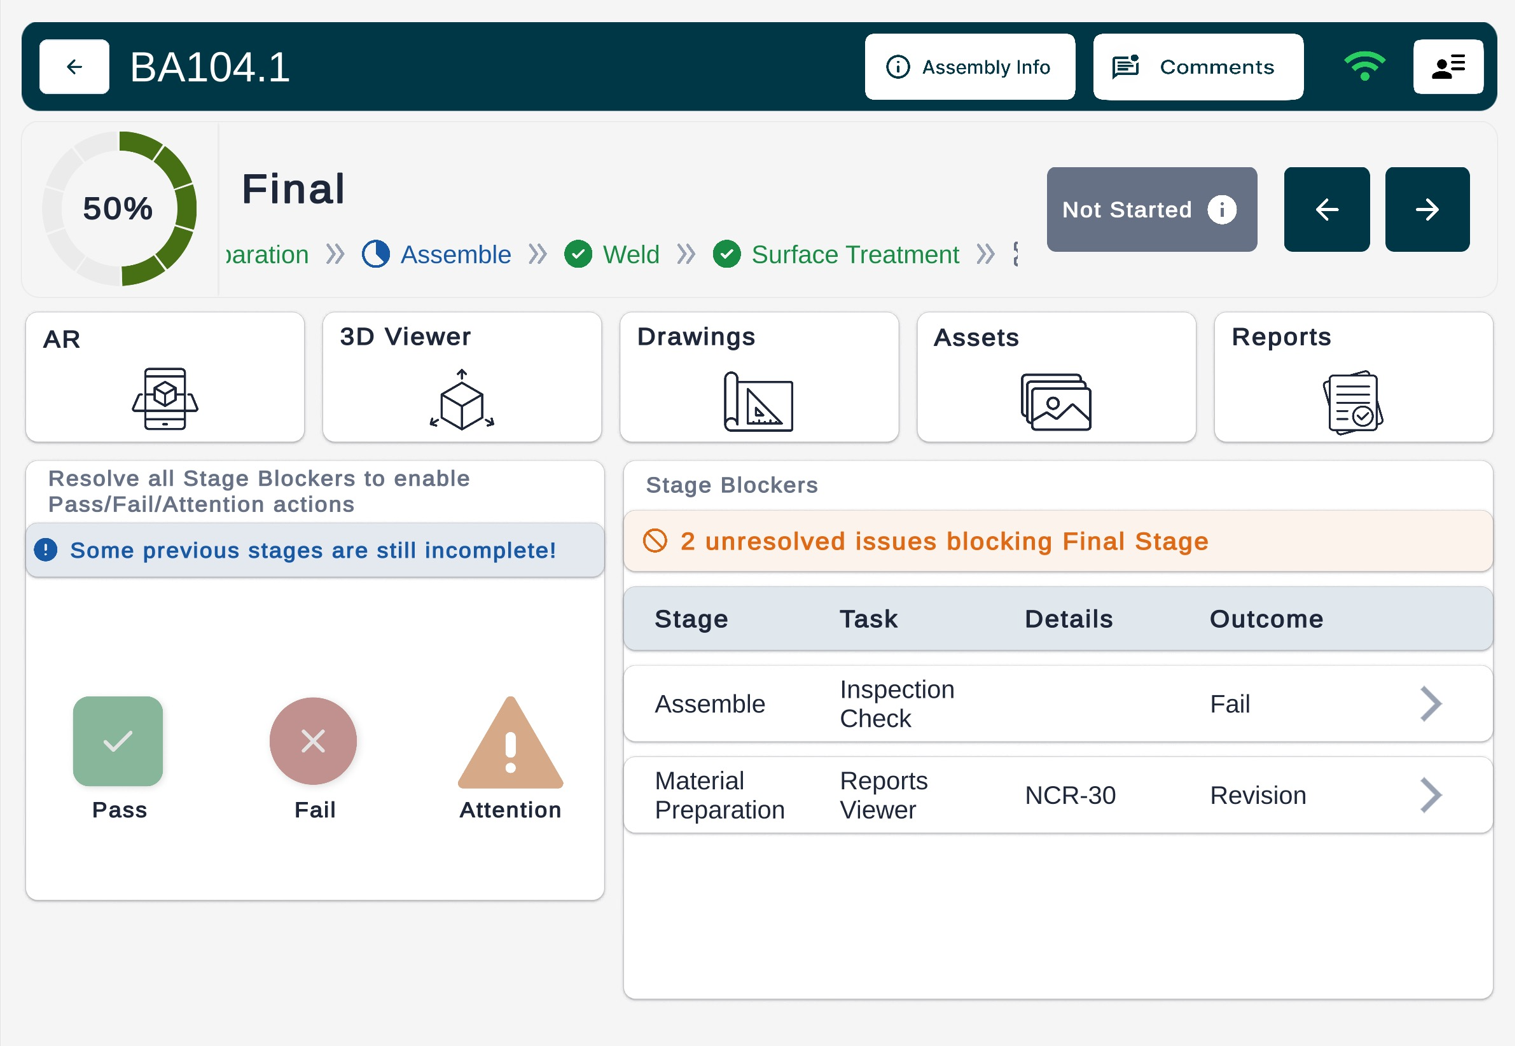Flag stage with Attention warning triangle
The height and width of the screenshot is (1046, 1515).
click(x=510, y=745)
